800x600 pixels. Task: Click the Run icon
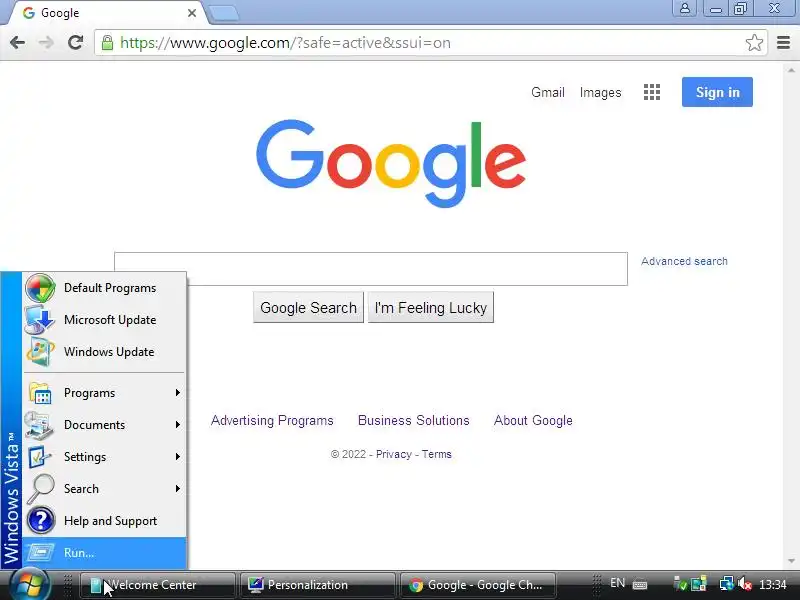(x=40, y=553)
